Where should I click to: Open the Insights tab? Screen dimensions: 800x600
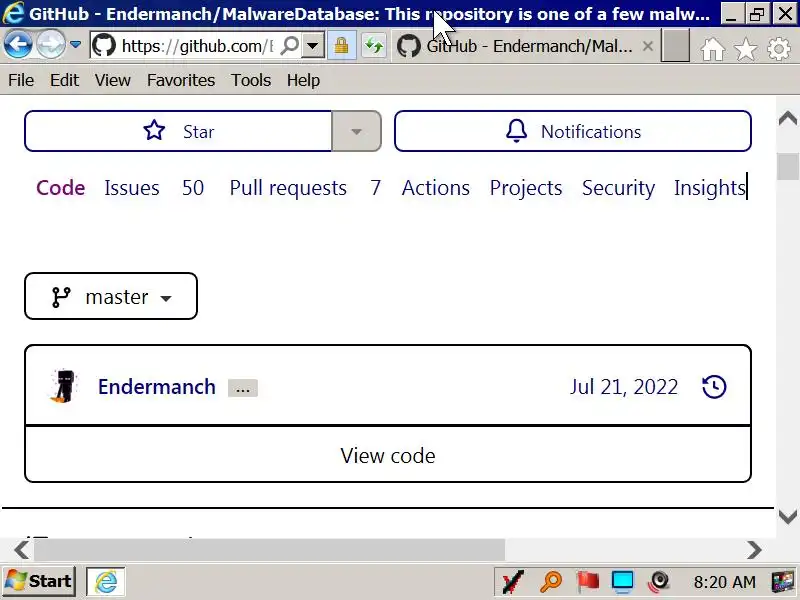tap(710, 188)
